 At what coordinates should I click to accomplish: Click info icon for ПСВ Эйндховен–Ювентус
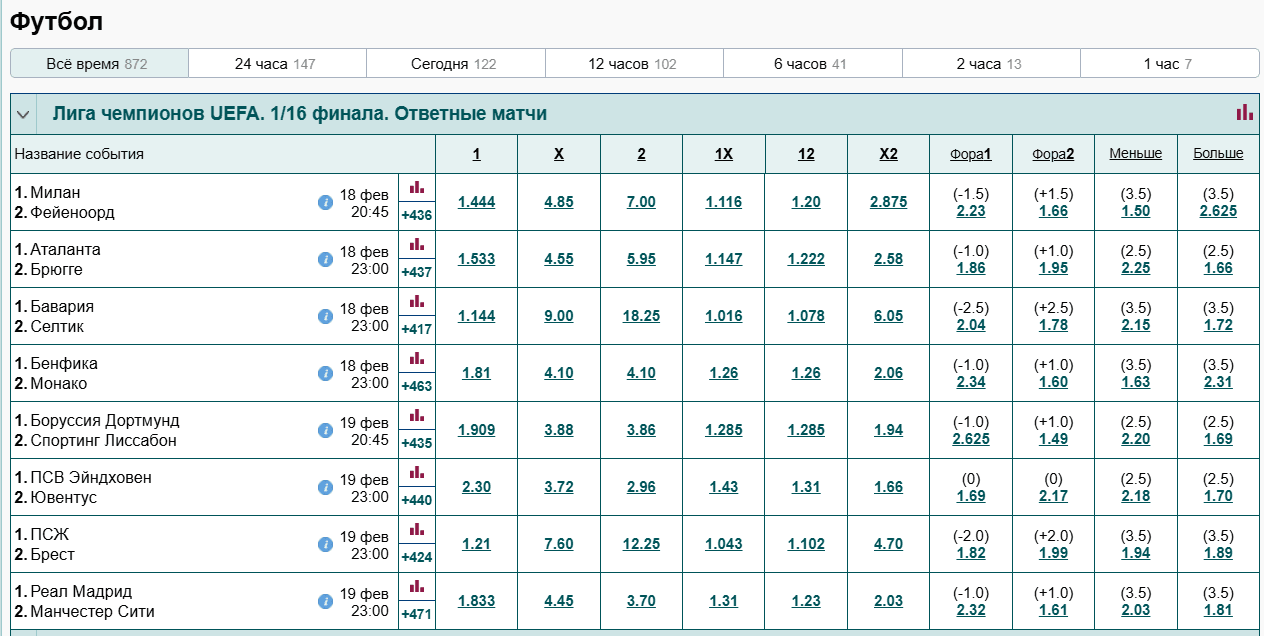pyautogui.click(x=325, y=488)
